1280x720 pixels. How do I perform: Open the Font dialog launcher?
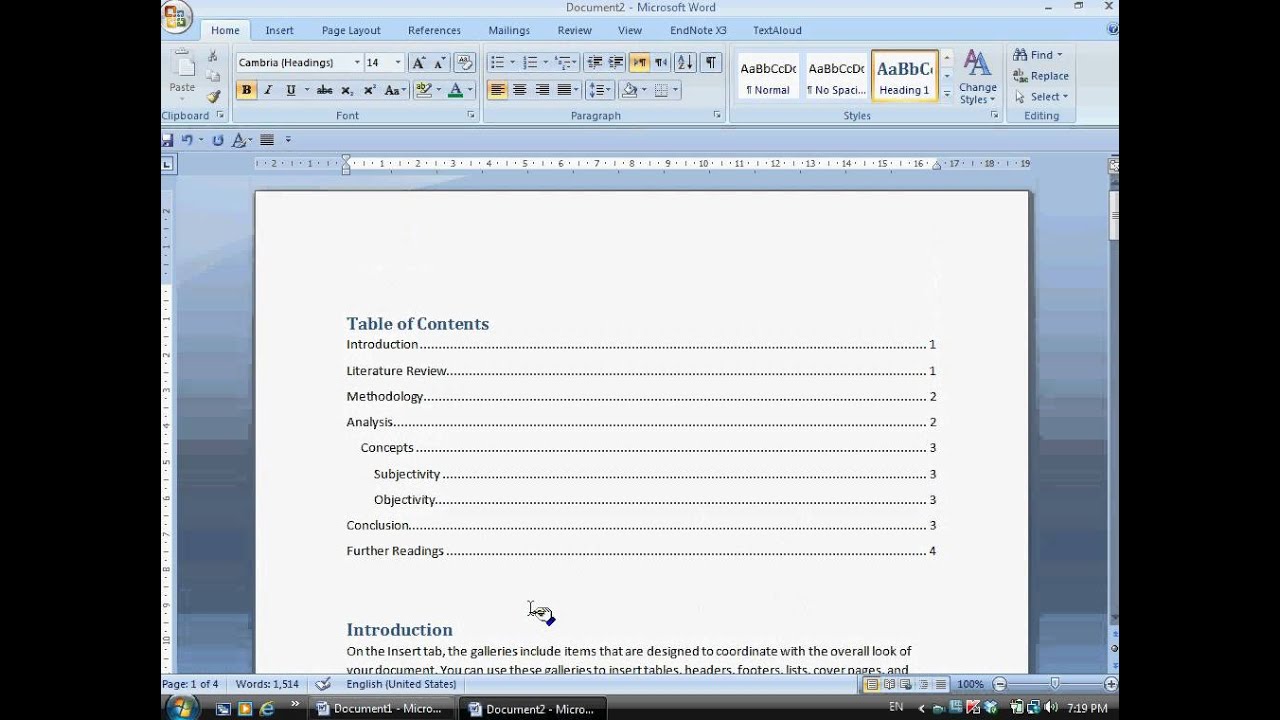pyautogui.click(x=471, y=116)
